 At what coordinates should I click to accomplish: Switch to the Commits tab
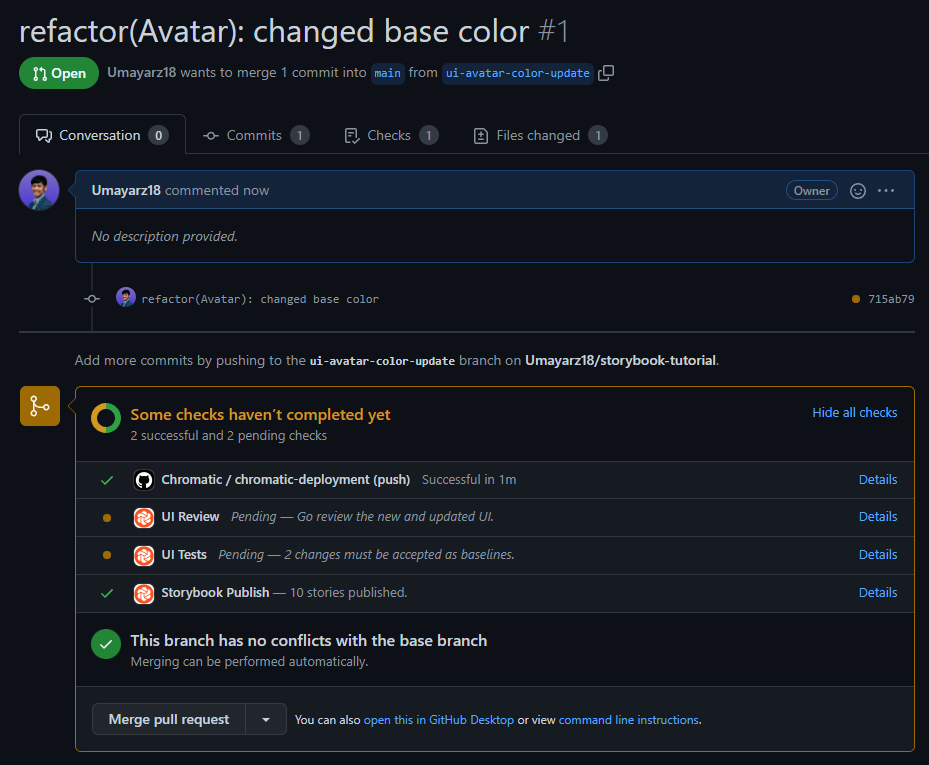pos(255,135)
